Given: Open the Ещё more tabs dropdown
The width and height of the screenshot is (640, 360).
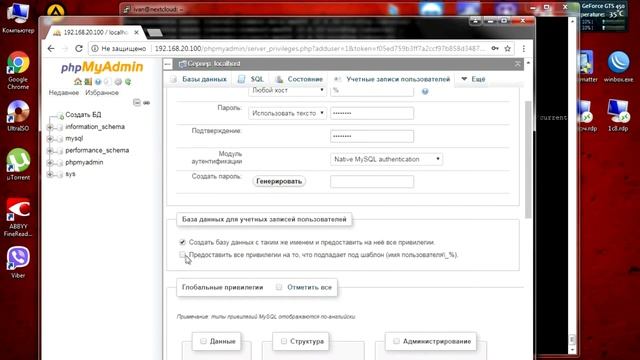Looking at the screenshot, I should 473,79.
